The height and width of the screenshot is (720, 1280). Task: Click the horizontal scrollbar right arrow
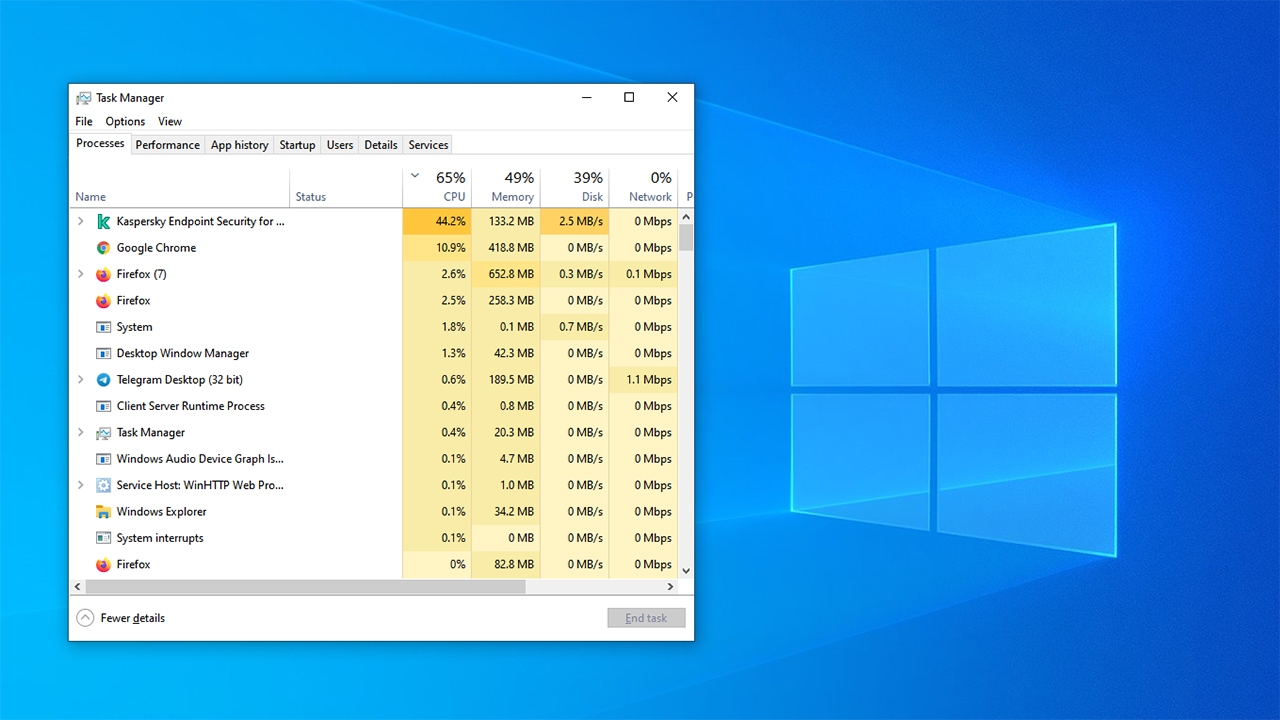pos(671,587)
